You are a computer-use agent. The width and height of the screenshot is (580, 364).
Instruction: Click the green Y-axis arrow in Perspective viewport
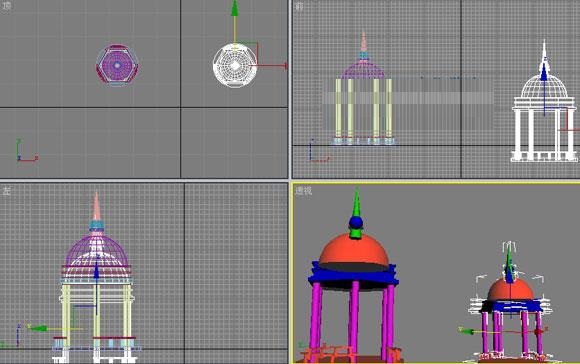coord(467,331)
